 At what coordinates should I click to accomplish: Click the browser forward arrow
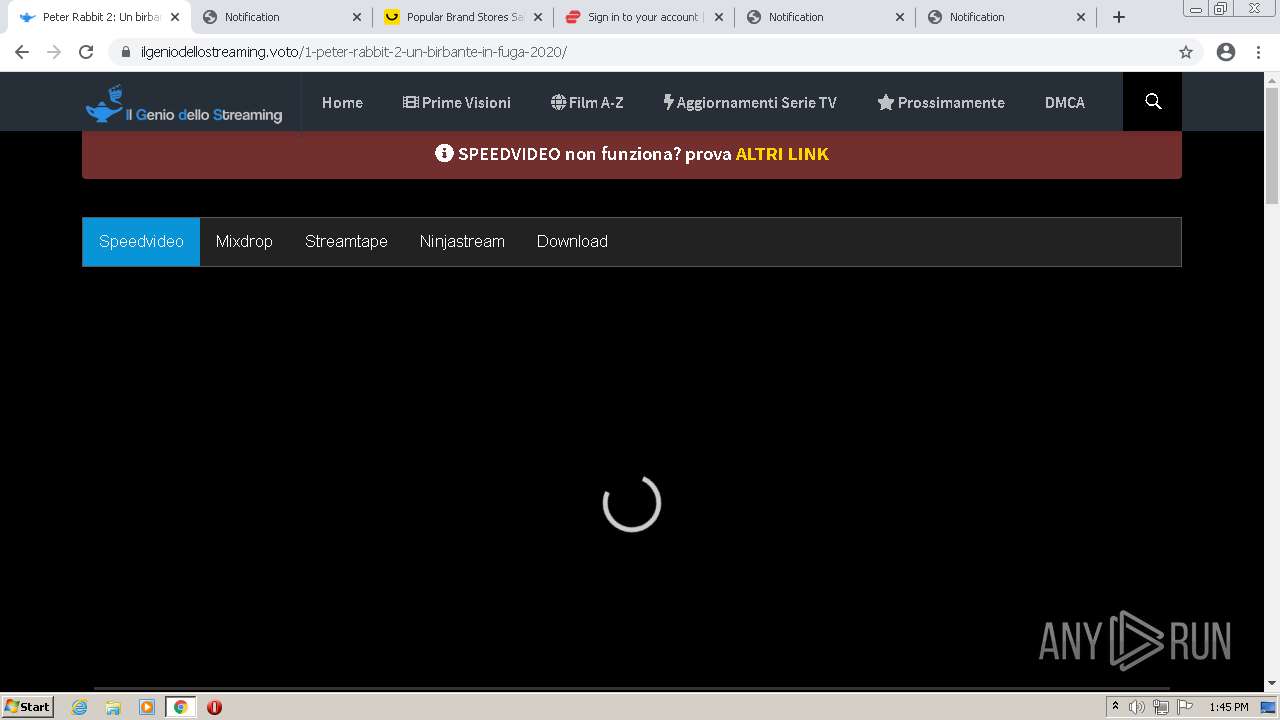(54, 52)
